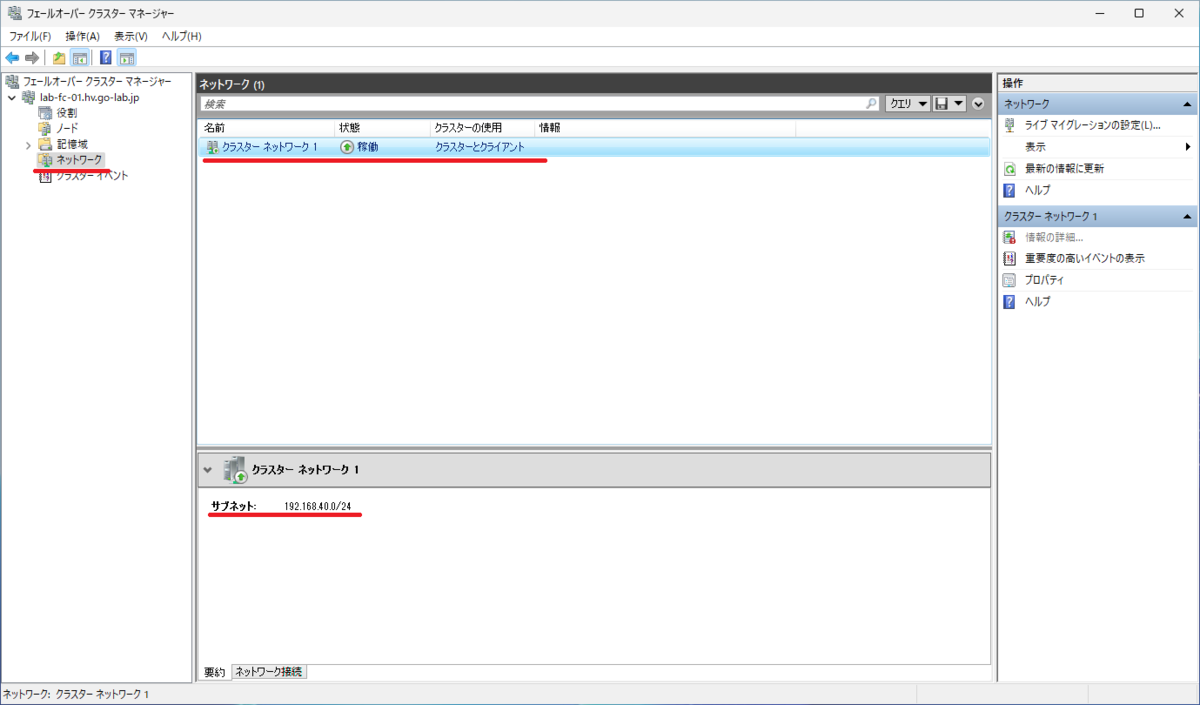Expand the 記憶域 tree node arrow
This screenshot has width=1200, height=705.
point(28,144)
